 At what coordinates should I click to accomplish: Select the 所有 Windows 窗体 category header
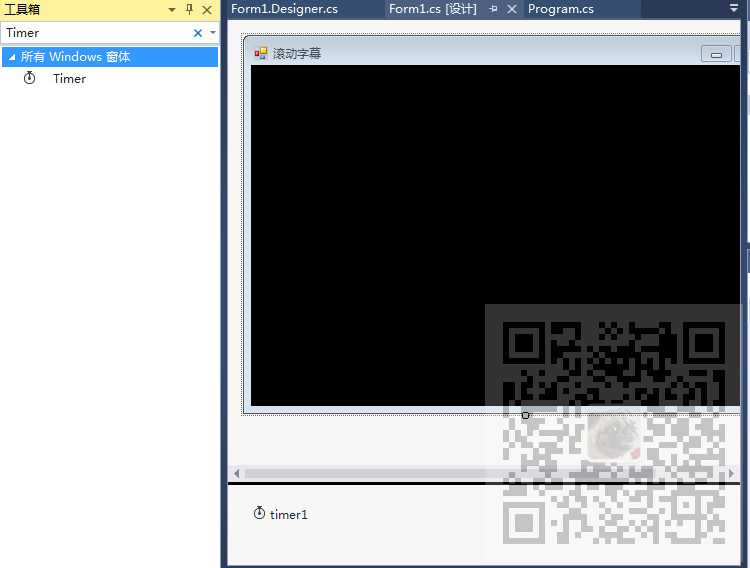click(110, 57)
